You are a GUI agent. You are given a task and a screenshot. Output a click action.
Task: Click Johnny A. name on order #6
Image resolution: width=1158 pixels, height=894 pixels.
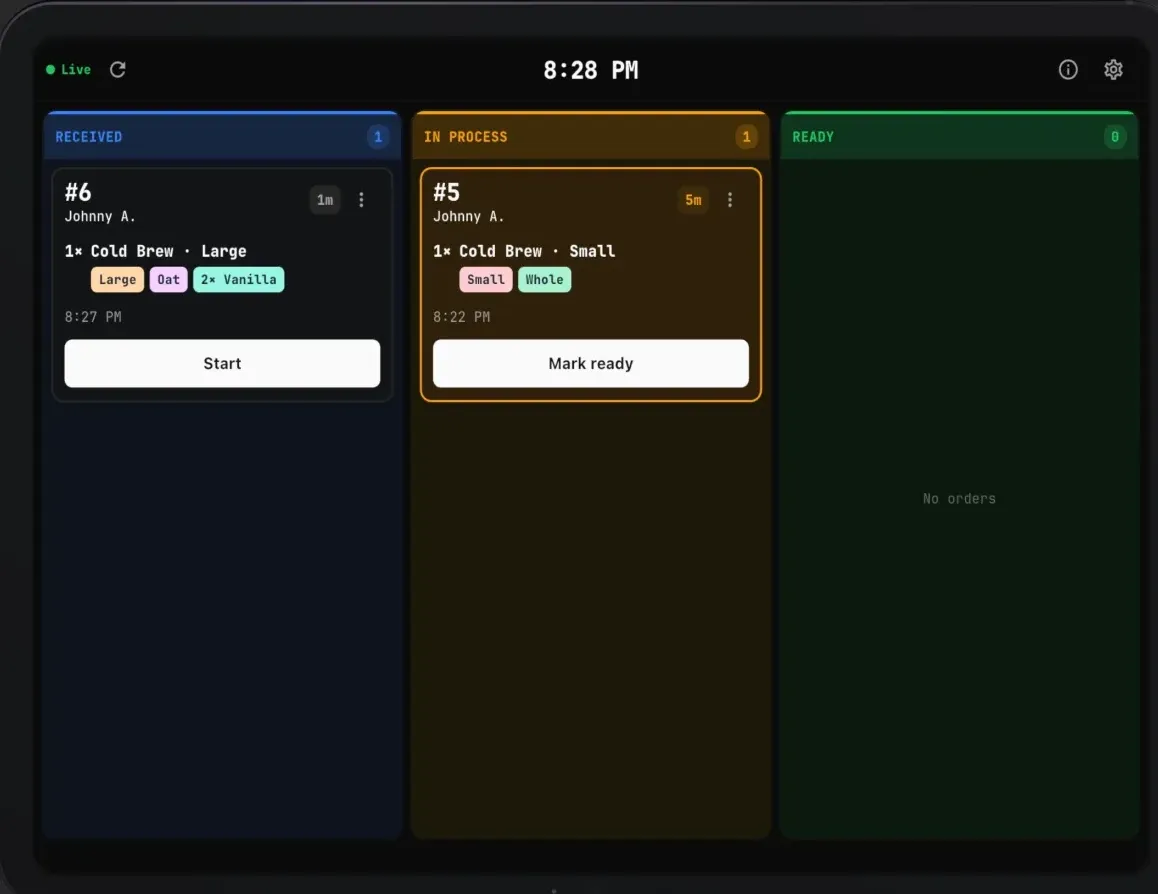click(x=100, y=216)
